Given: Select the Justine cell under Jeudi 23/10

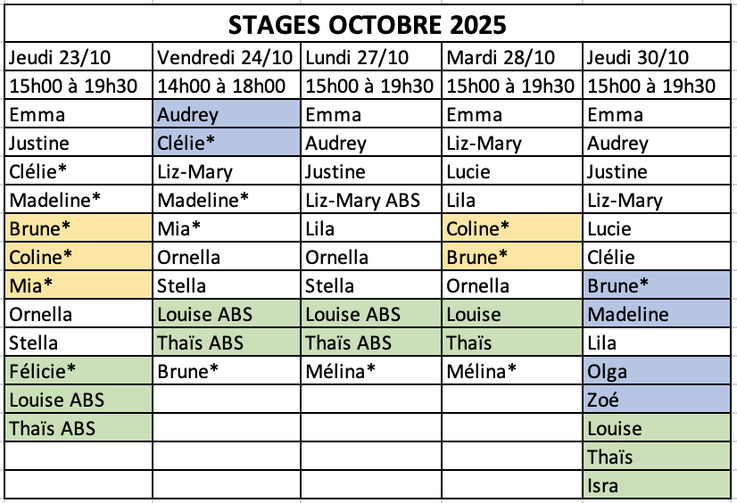Looking at the screenshot, I should pos(78,143).
